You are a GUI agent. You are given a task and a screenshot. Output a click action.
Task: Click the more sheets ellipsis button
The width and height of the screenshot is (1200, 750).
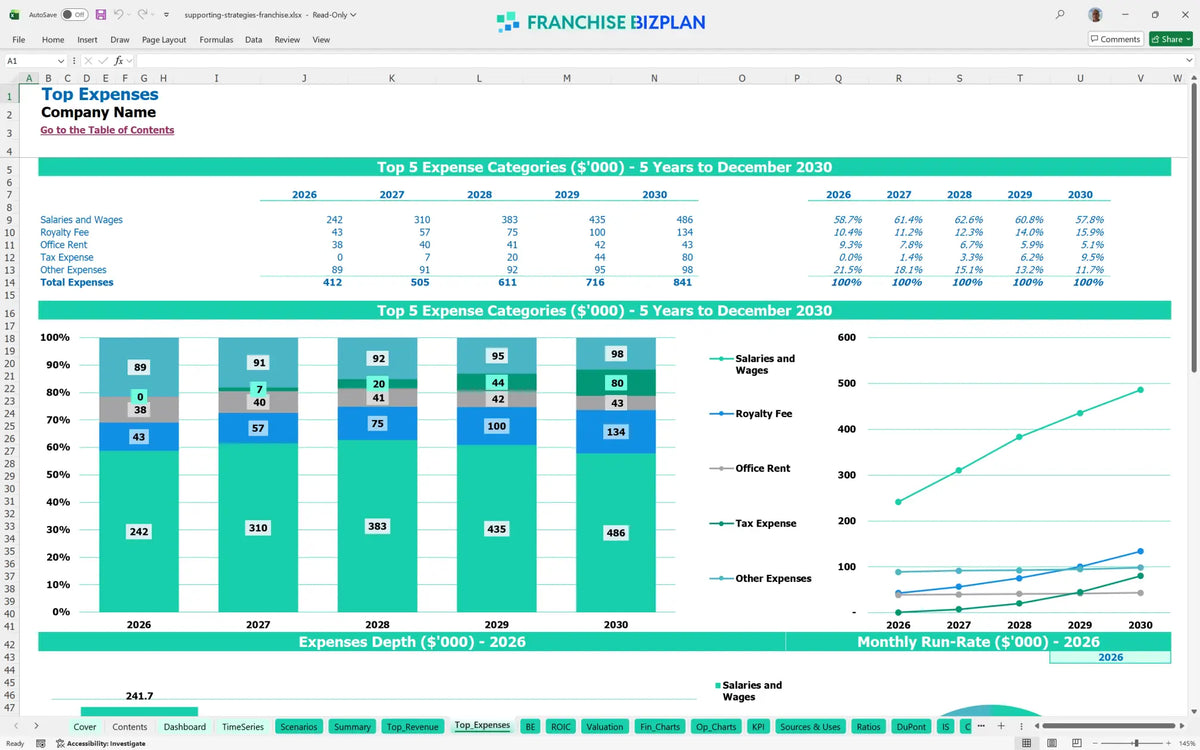click(981, 726)
